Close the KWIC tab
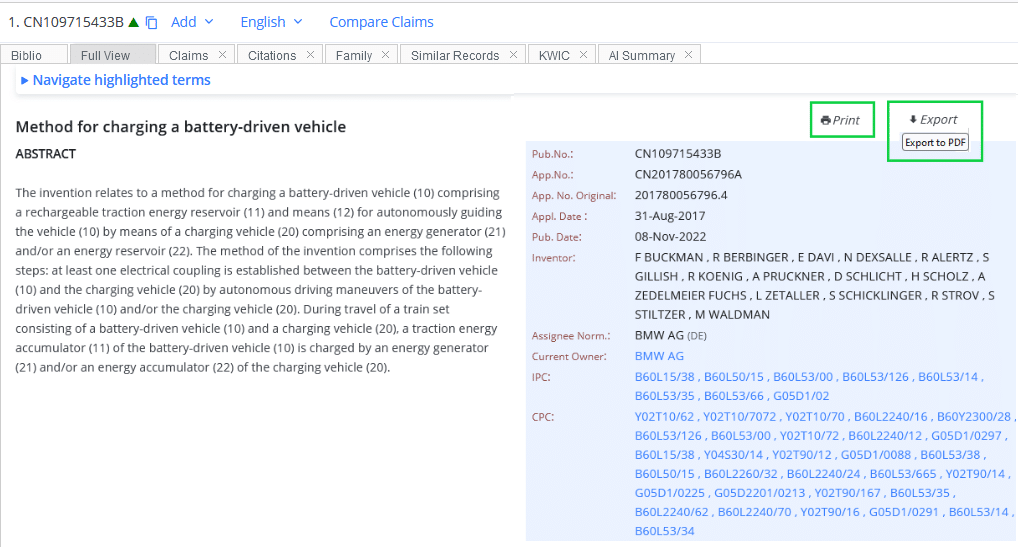The image size is (1018, 547). coord(583,55)
